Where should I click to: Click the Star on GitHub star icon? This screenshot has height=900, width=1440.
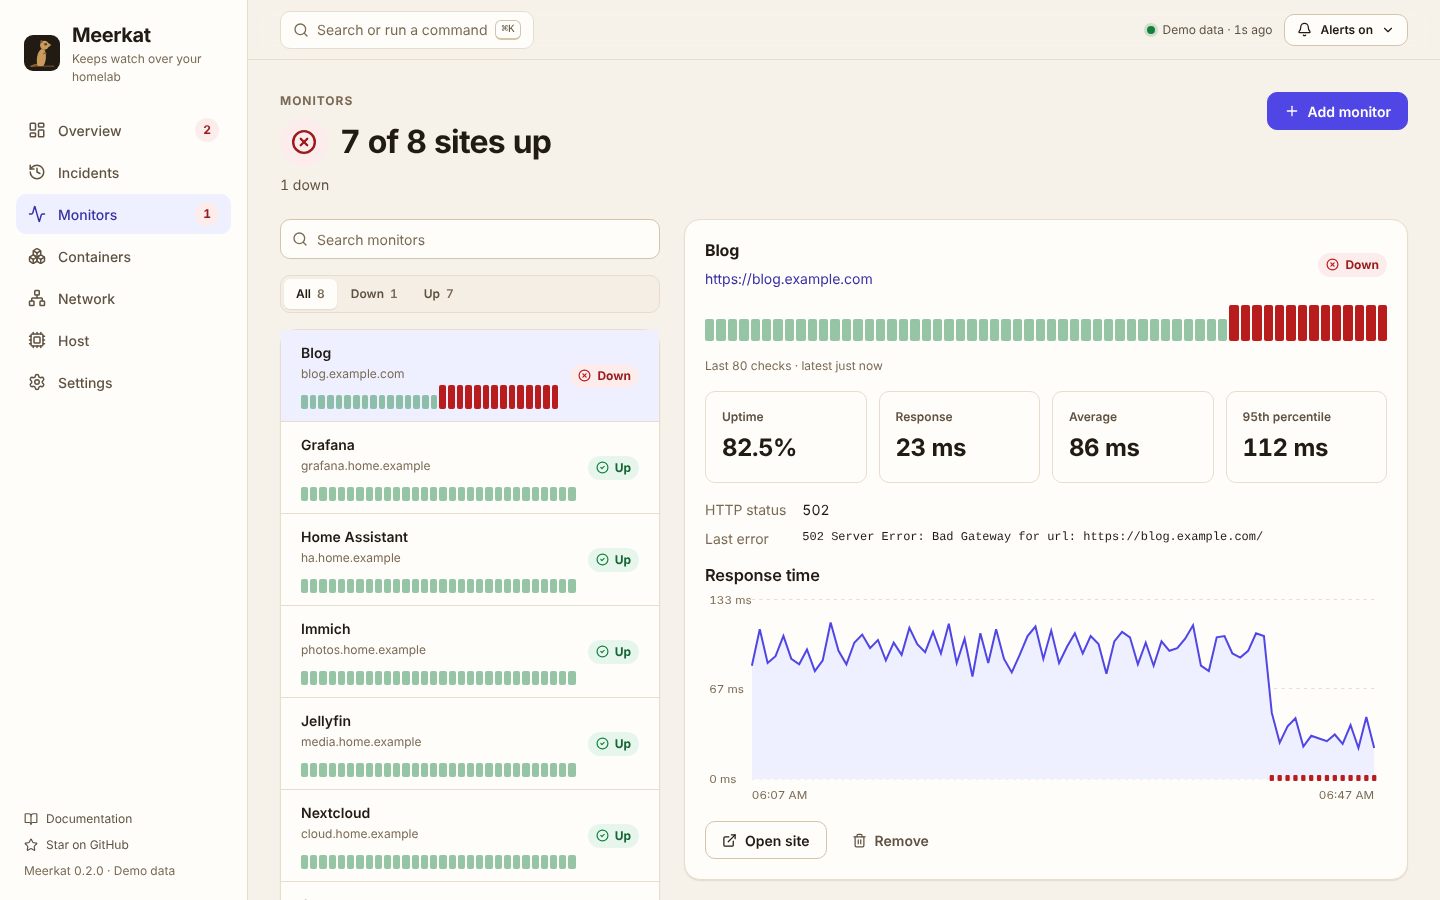[31, 845]
